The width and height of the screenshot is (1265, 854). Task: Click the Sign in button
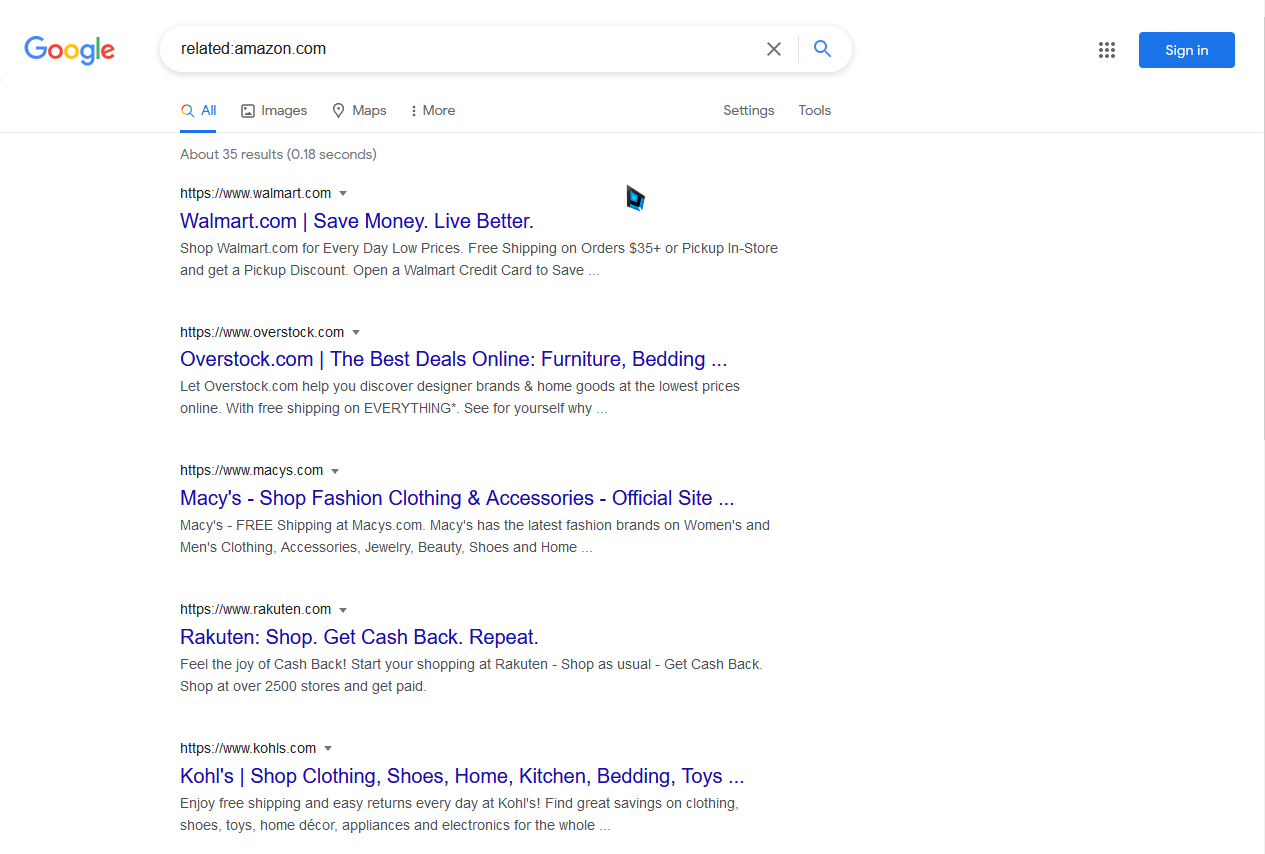pos(1187,50)
